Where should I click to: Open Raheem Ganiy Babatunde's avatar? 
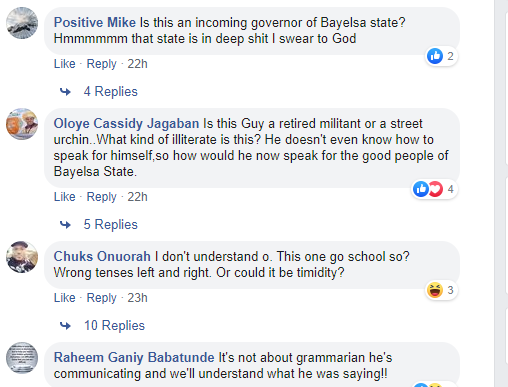click(22, 358)
